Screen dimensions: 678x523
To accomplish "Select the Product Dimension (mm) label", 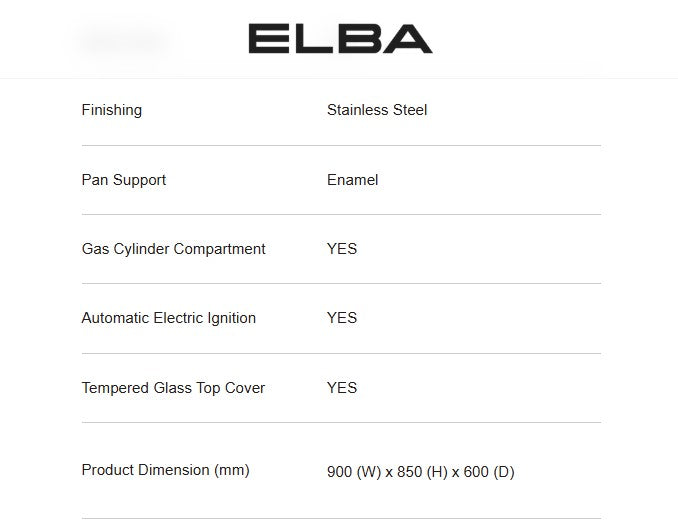I will 165,470.
